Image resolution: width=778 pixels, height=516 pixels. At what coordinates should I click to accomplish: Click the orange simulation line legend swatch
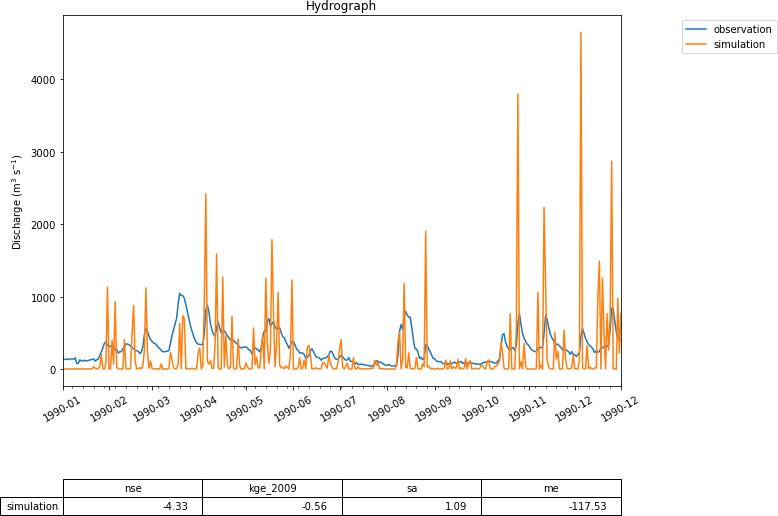click(697, 44)
